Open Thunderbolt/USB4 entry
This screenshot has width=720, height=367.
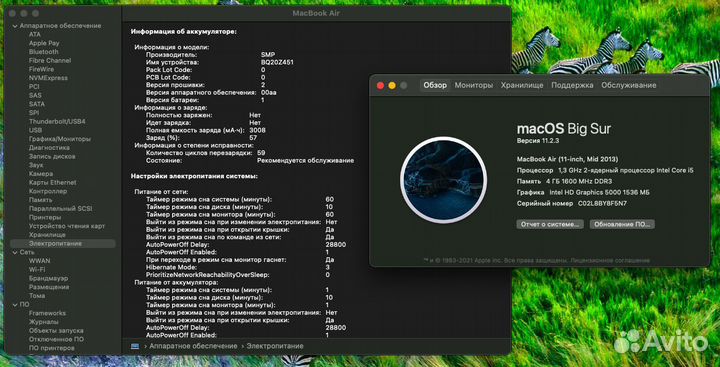pos(57,122)
